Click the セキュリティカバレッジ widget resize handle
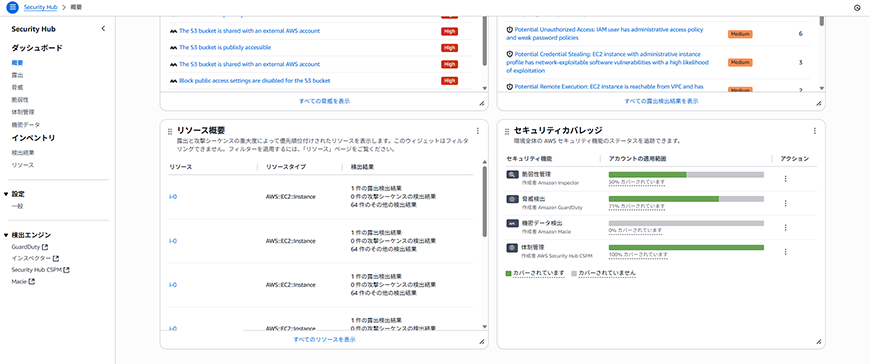The height and width of the screenshot is (364, 870). click(x=818, y=342)
